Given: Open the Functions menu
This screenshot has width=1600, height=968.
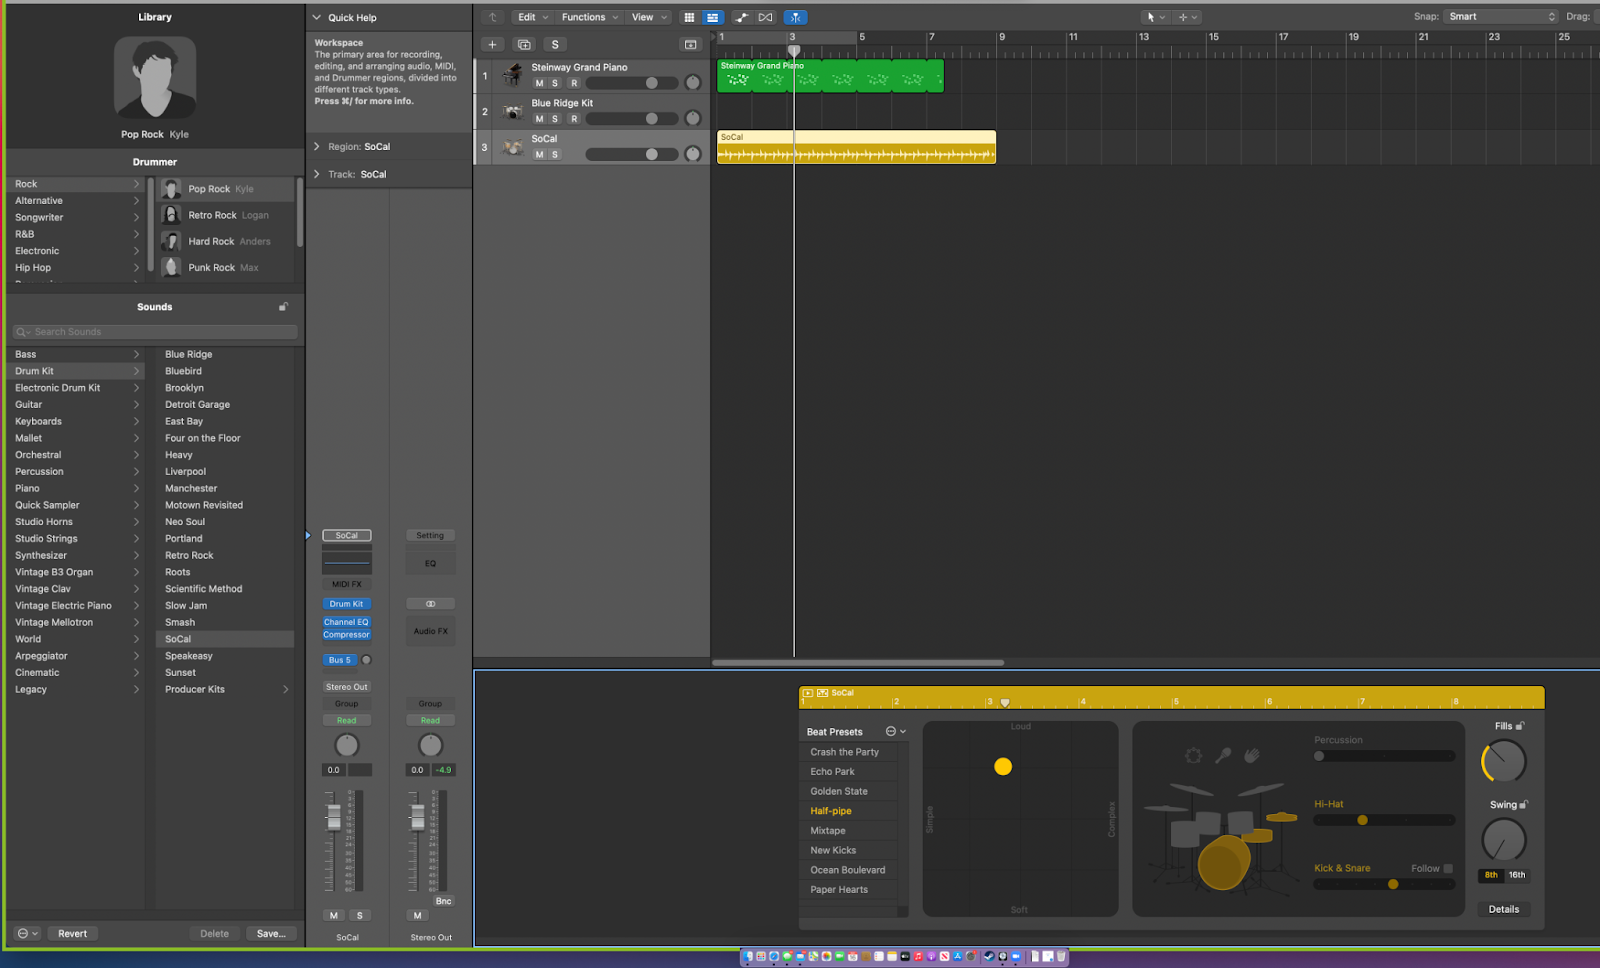Looking at the screenshot, I should [x=590, y=17].
